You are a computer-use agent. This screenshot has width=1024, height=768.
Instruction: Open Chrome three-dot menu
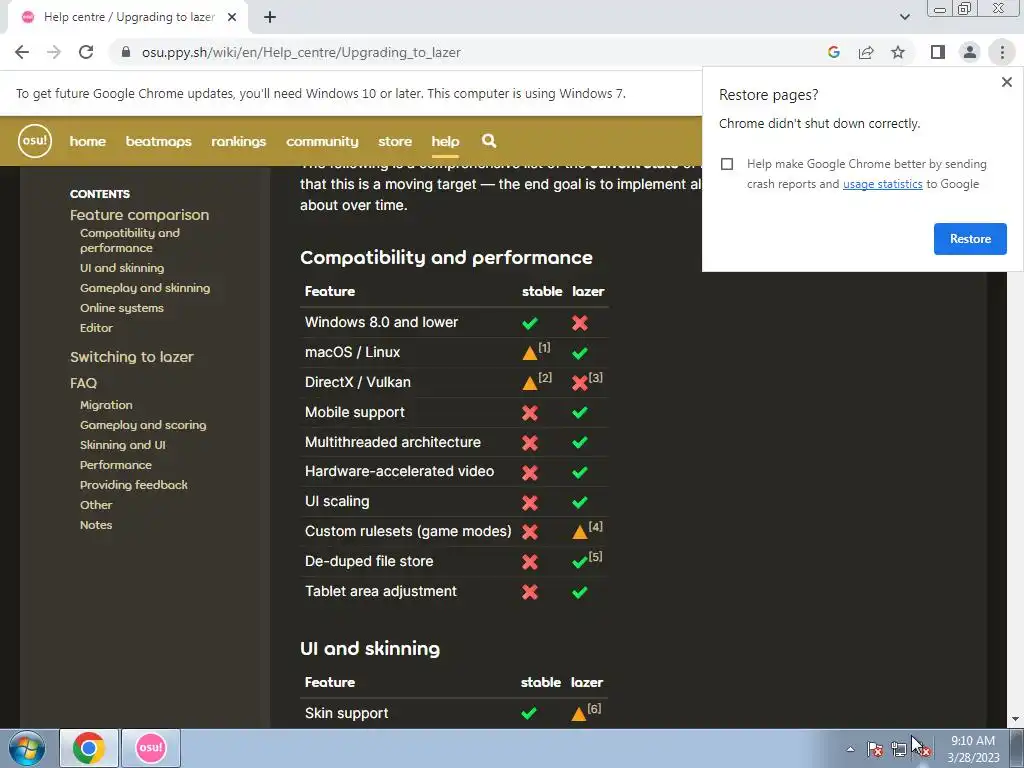tap(1002, 52)
